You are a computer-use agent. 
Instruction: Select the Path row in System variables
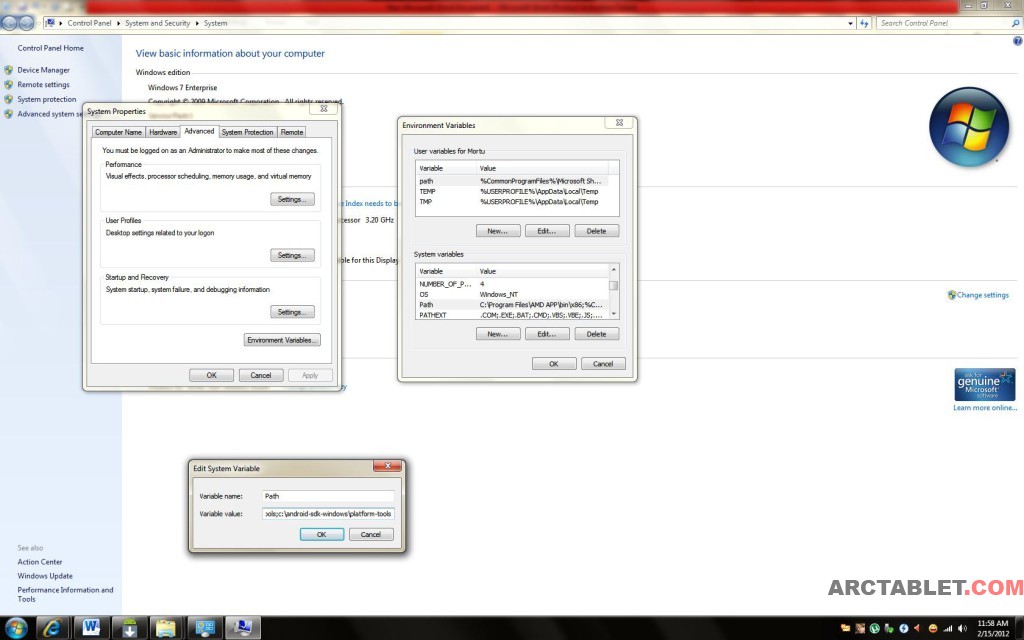pyautogui.click(x=513, y=305)
